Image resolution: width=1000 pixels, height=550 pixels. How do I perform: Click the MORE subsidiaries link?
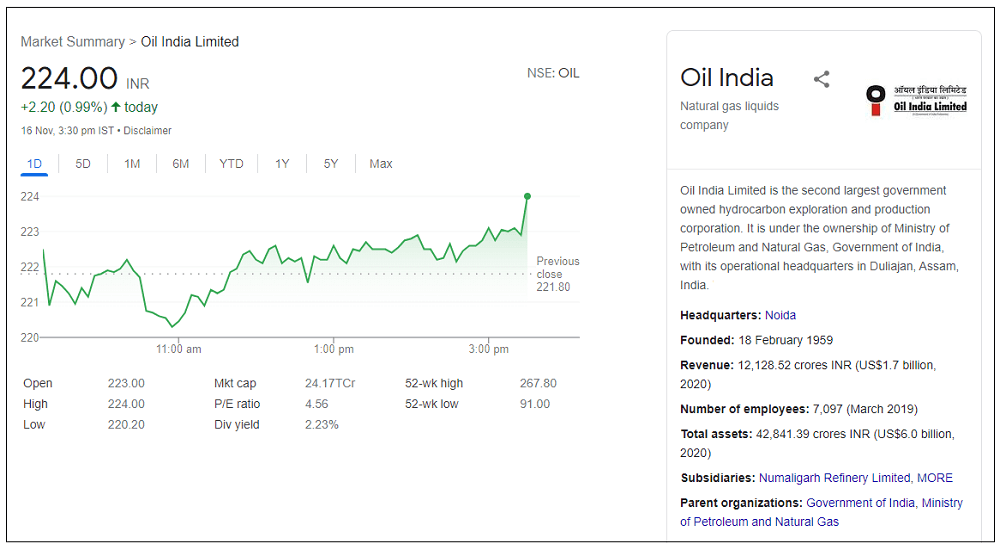pos(934,478)
